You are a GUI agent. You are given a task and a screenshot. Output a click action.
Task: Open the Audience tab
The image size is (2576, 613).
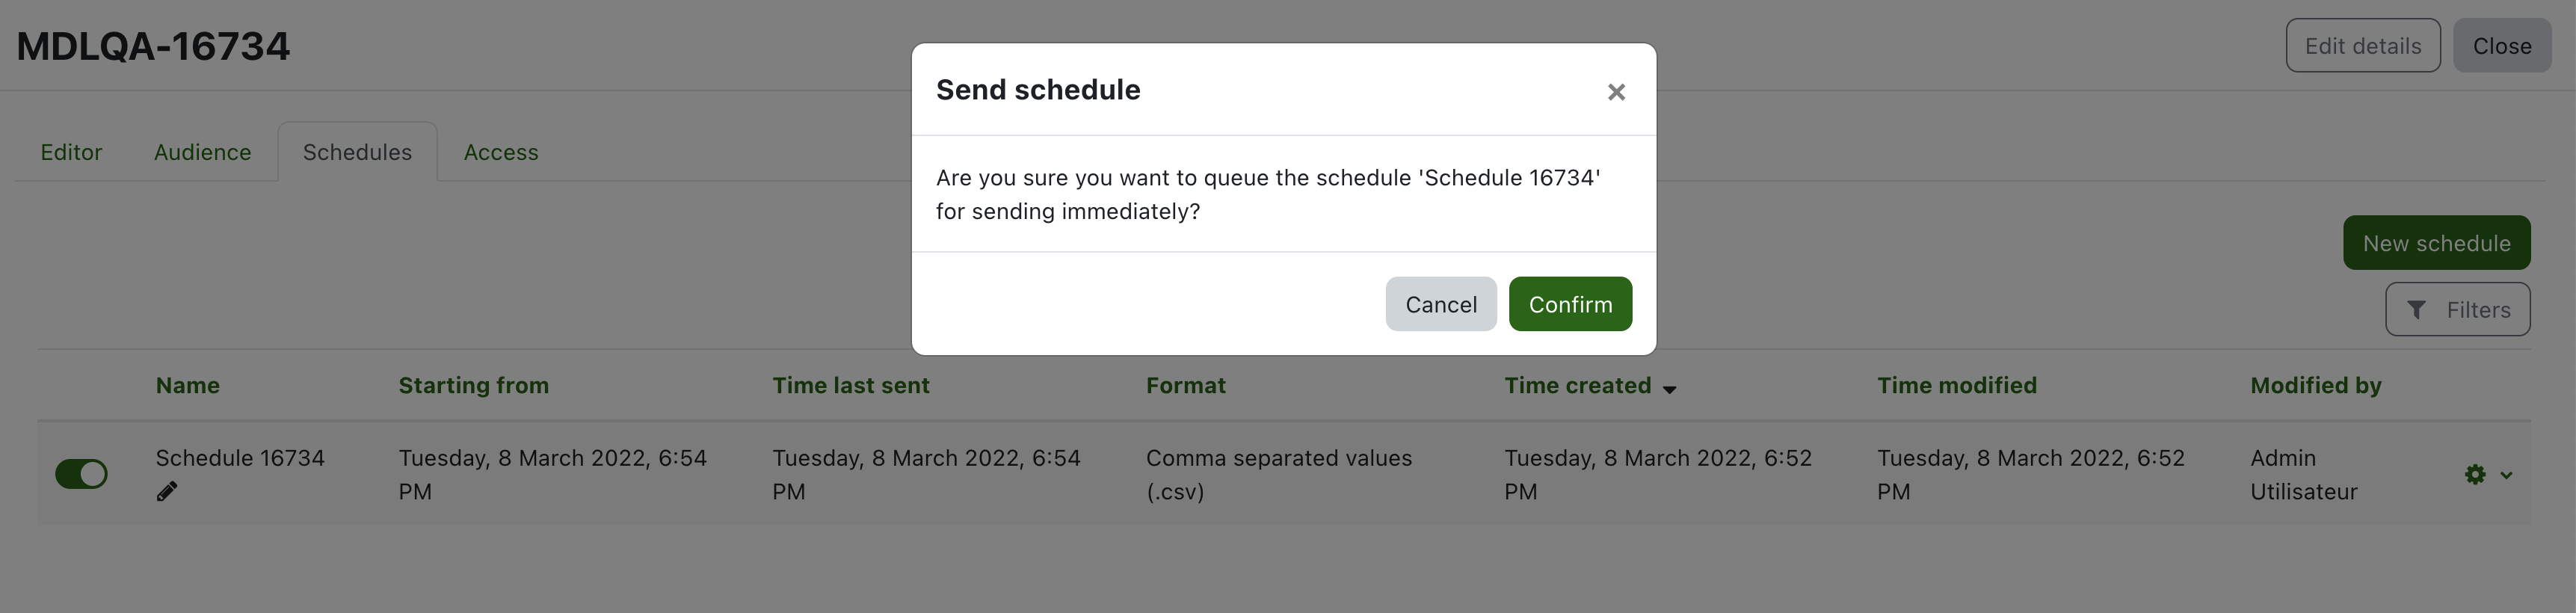(202, 152)
